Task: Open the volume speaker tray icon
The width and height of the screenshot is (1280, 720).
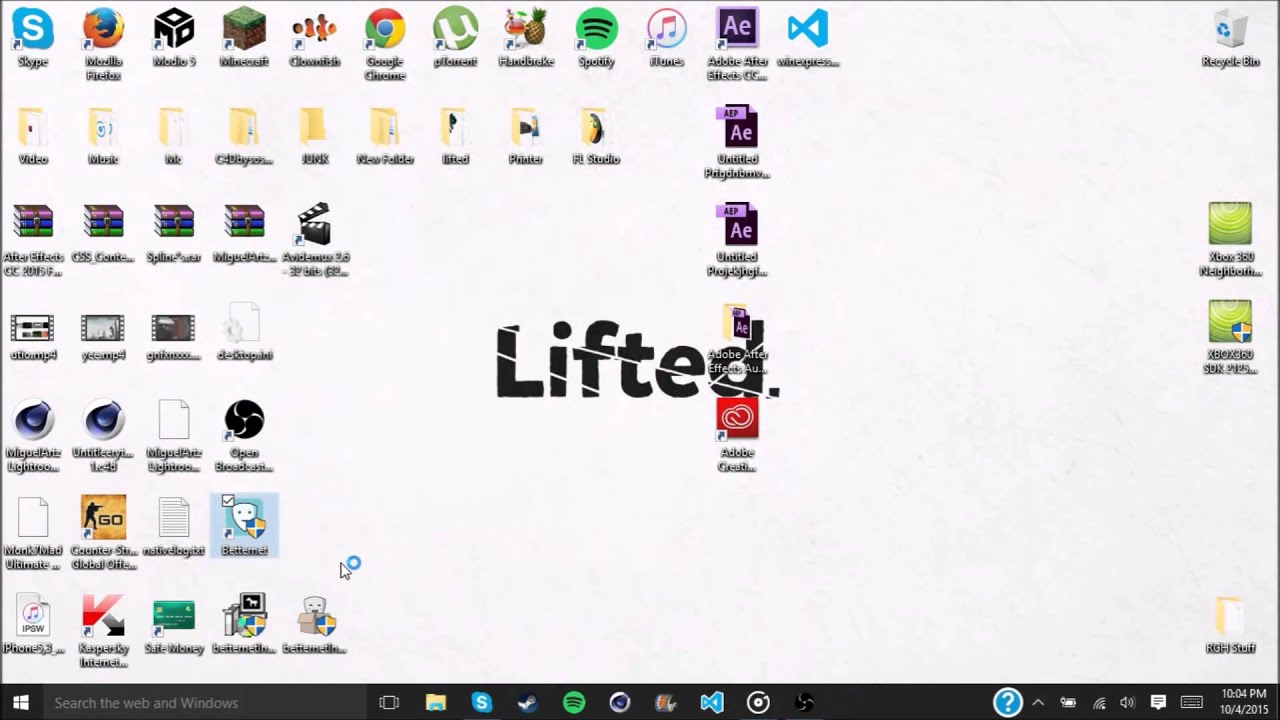Action: 1127,703
